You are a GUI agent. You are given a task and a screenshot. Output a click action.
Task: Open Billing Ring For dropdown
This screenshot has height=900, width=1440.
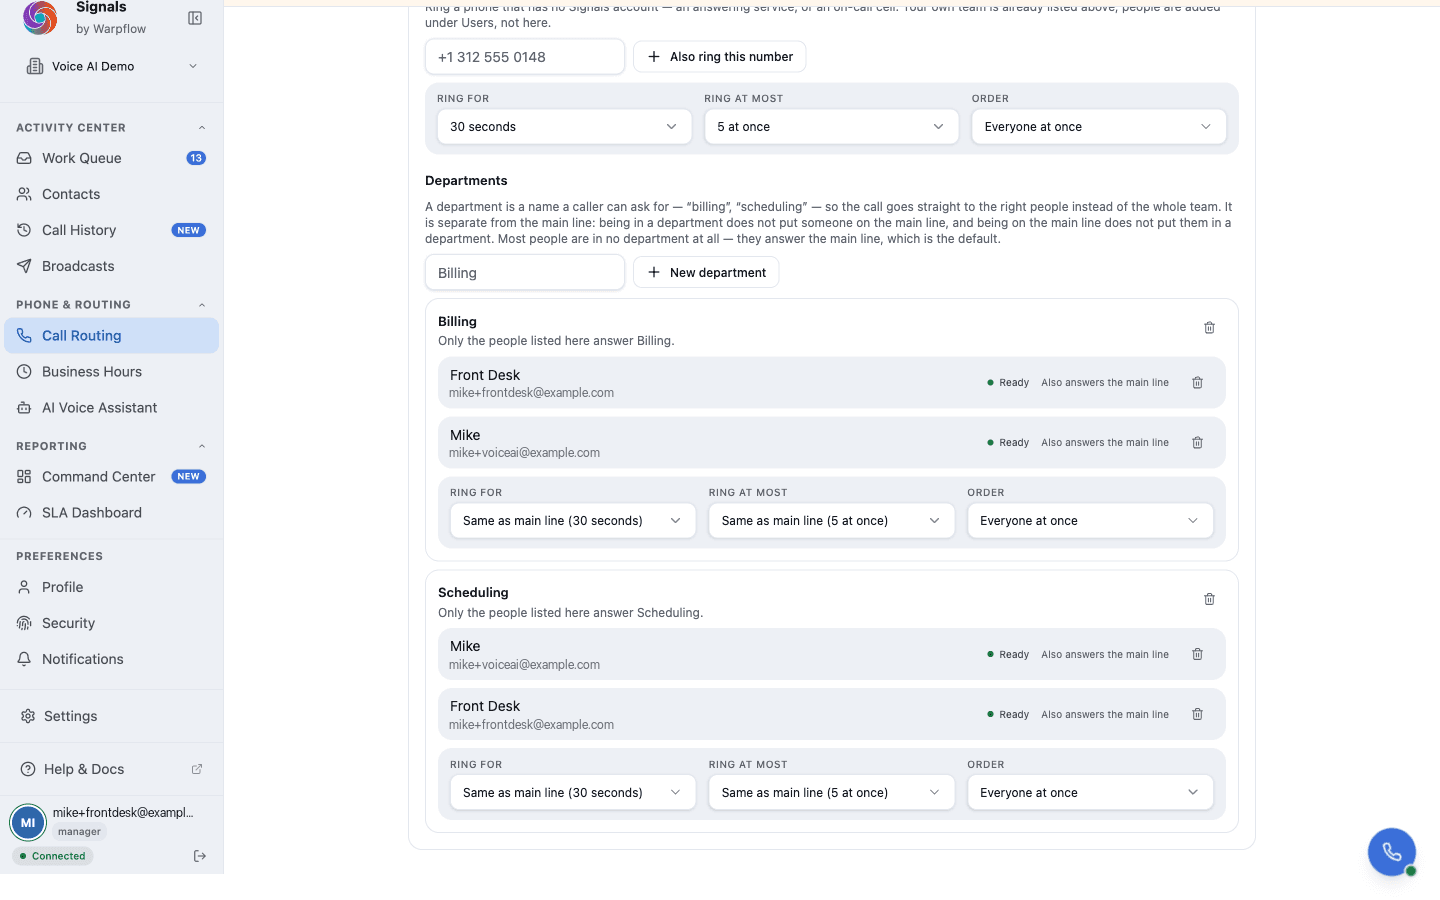(x=573, y=521)
